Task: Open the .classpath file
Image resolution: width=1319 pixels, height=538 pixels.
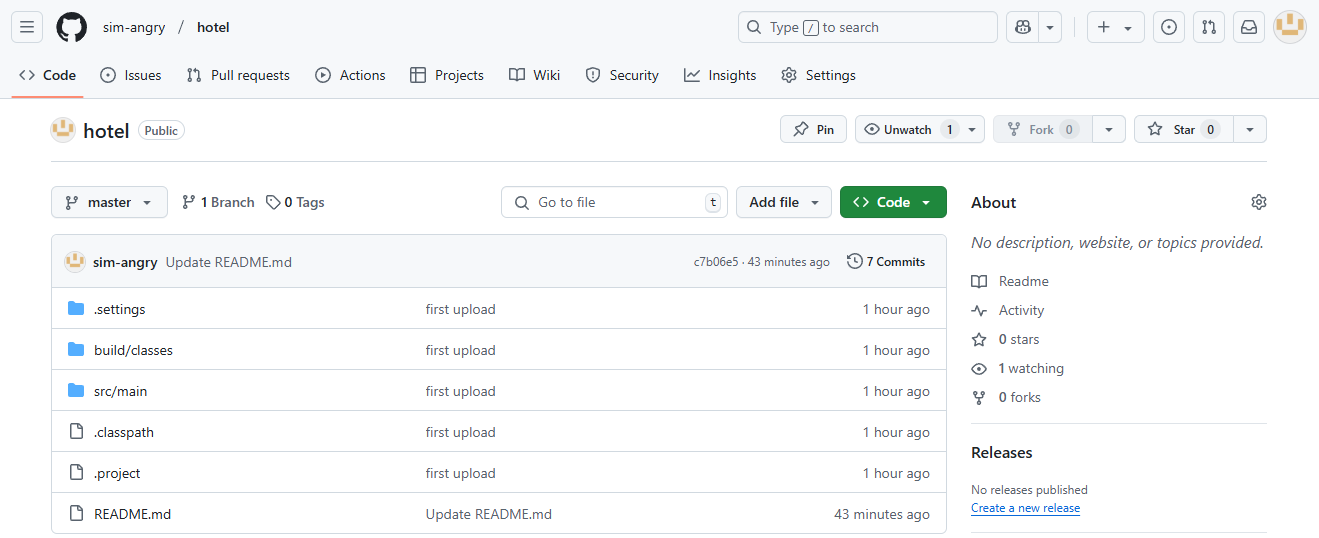Action: tap(124, 432)
